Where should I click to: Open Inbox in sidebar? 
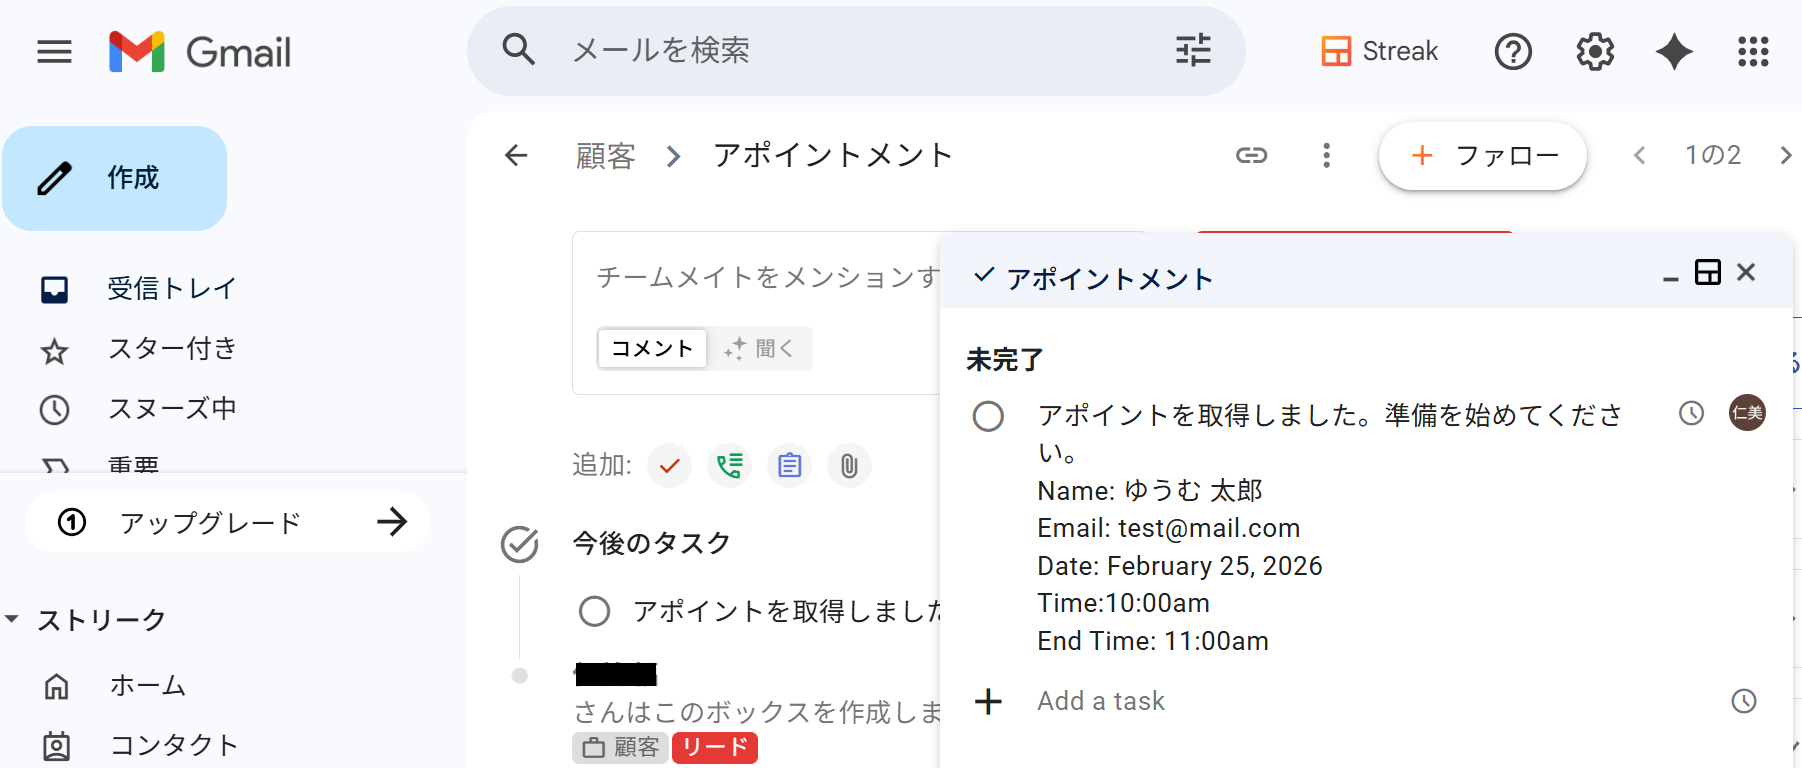171,289
